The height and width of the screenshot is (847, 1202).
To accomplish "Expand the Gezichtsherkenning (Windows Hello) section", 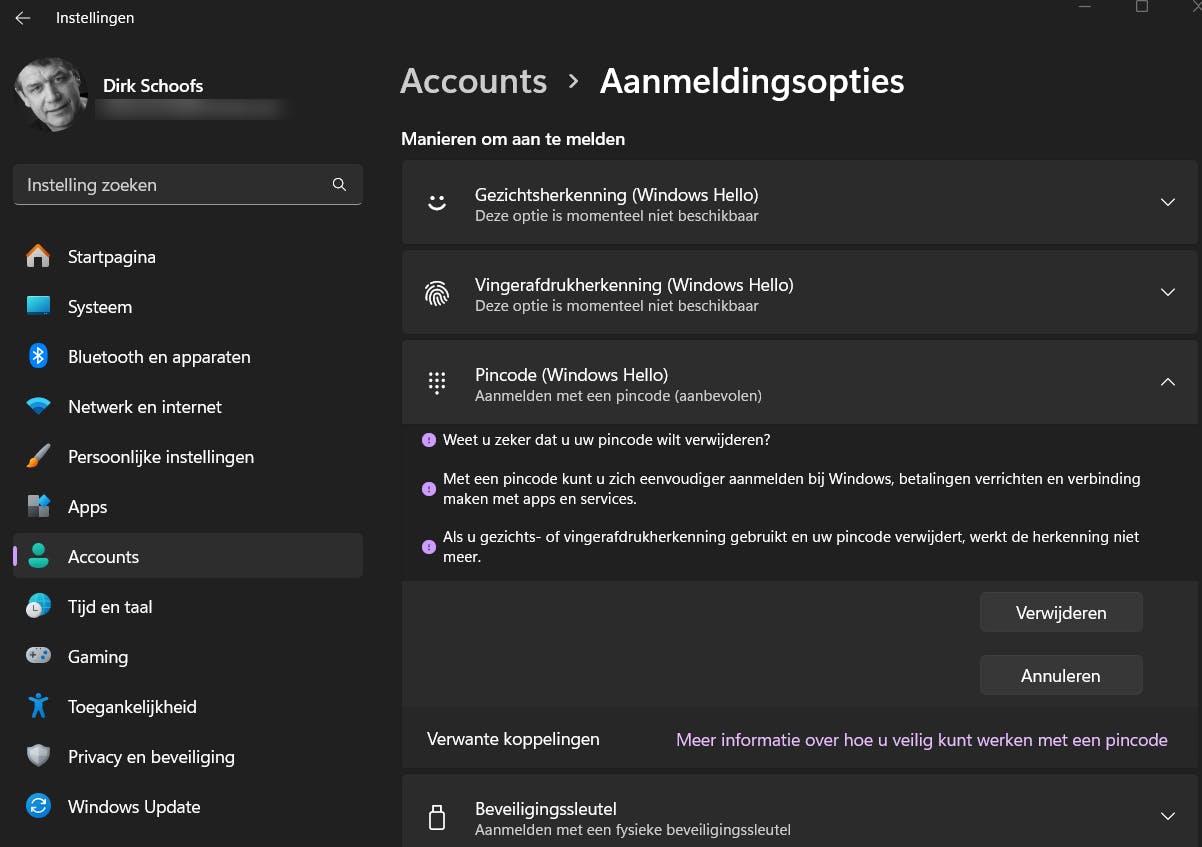I will click(1167, 202).
